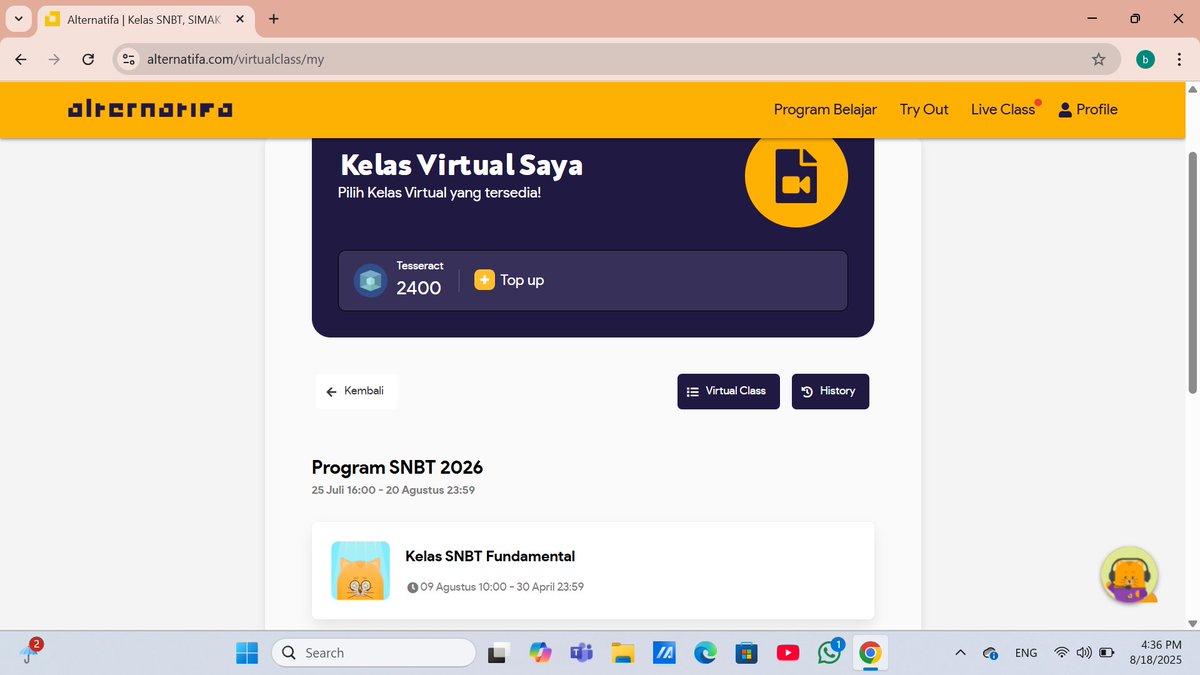
Task: Bookmark this page with the star
Action: pyautogui.click(x=1098, y=59)
